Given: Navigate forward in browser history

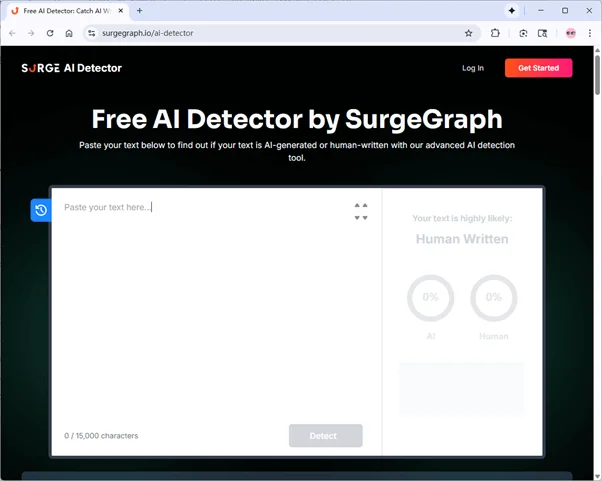Looking at the screenshot, I should click(31, 33).
